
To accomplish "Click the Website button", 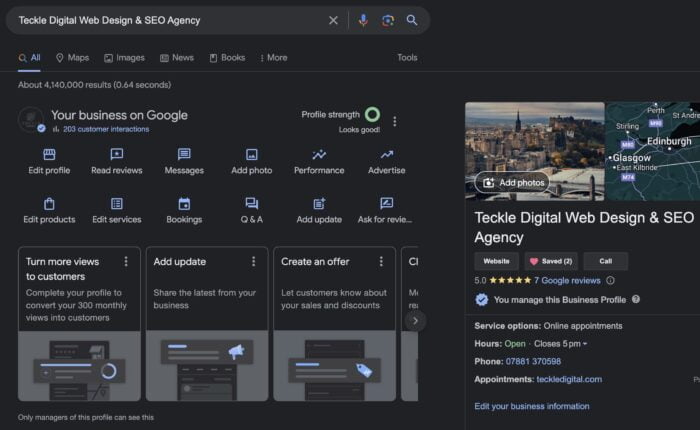I will pos(496,261).
